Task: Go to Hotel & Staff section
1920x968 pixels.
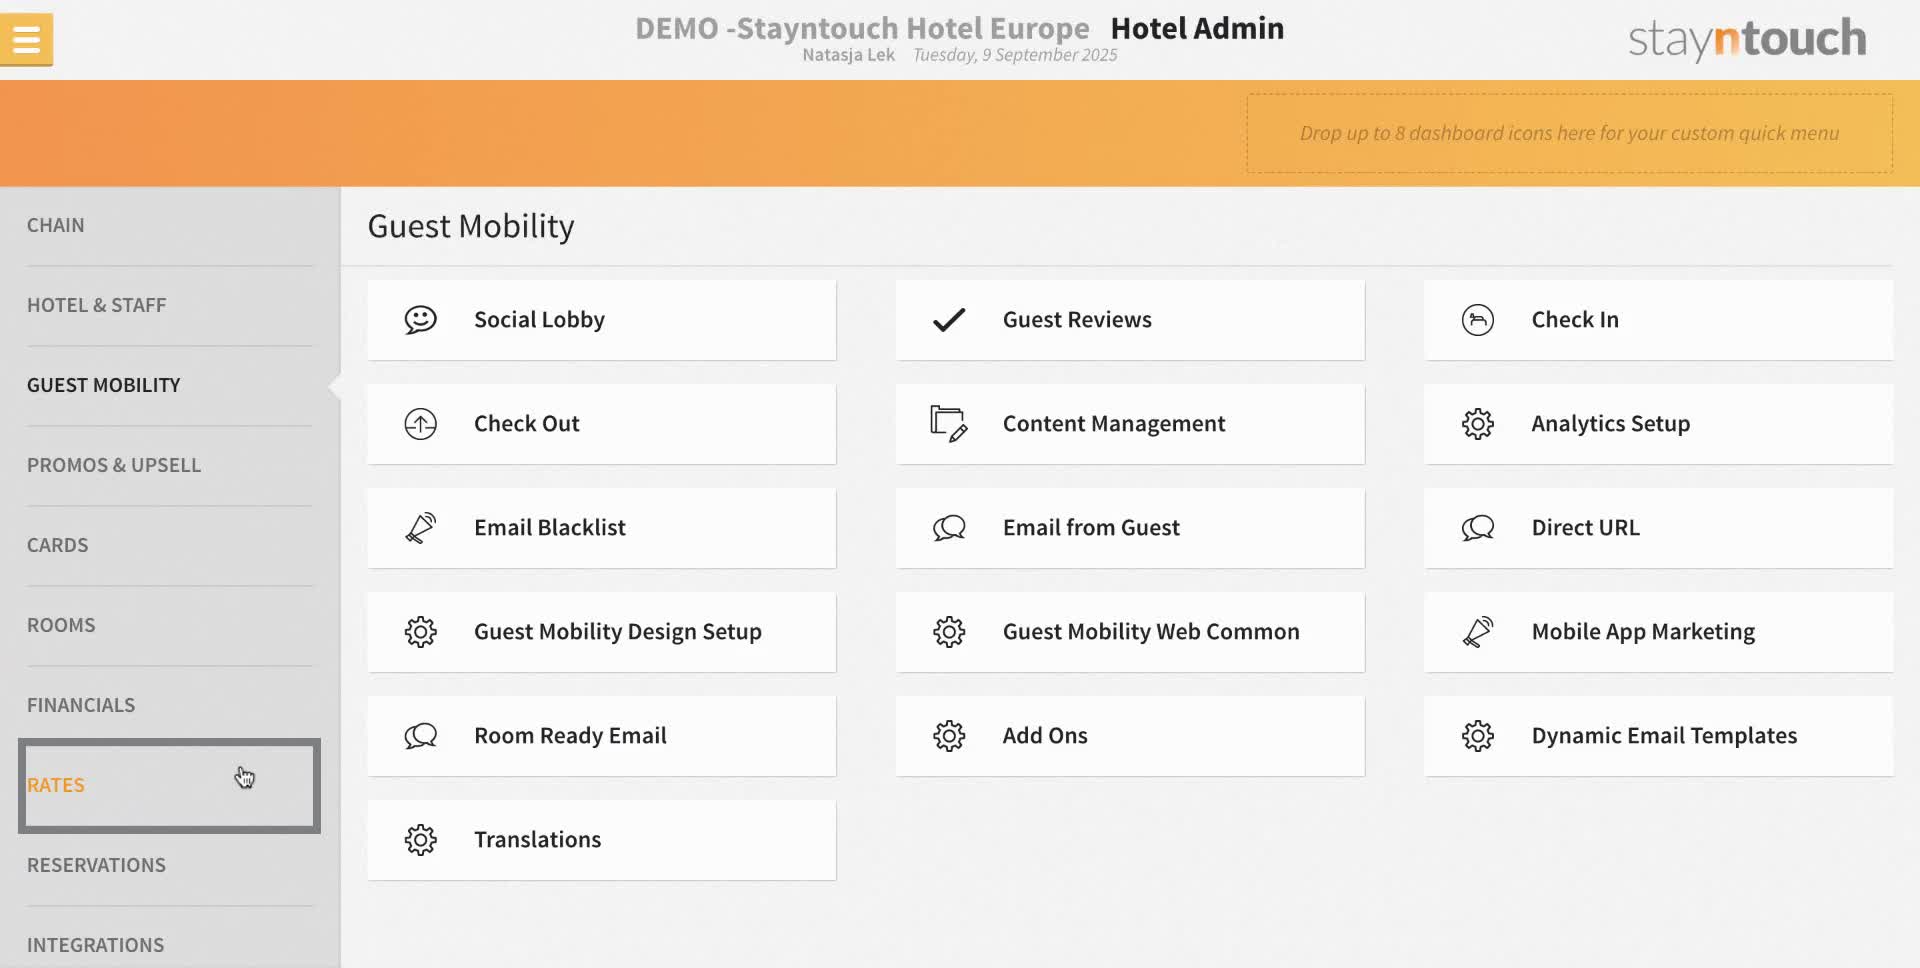Action: pyautogui.click(x=170, y=306)
